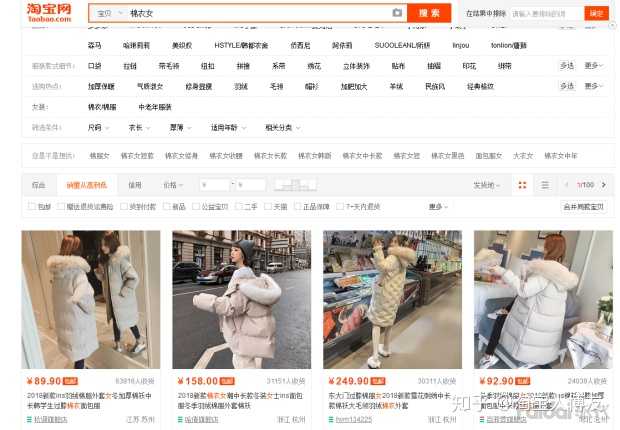This screenshot has width=620, height=430.
Task: Click the price distribution histogram
Action: (295, 185)
